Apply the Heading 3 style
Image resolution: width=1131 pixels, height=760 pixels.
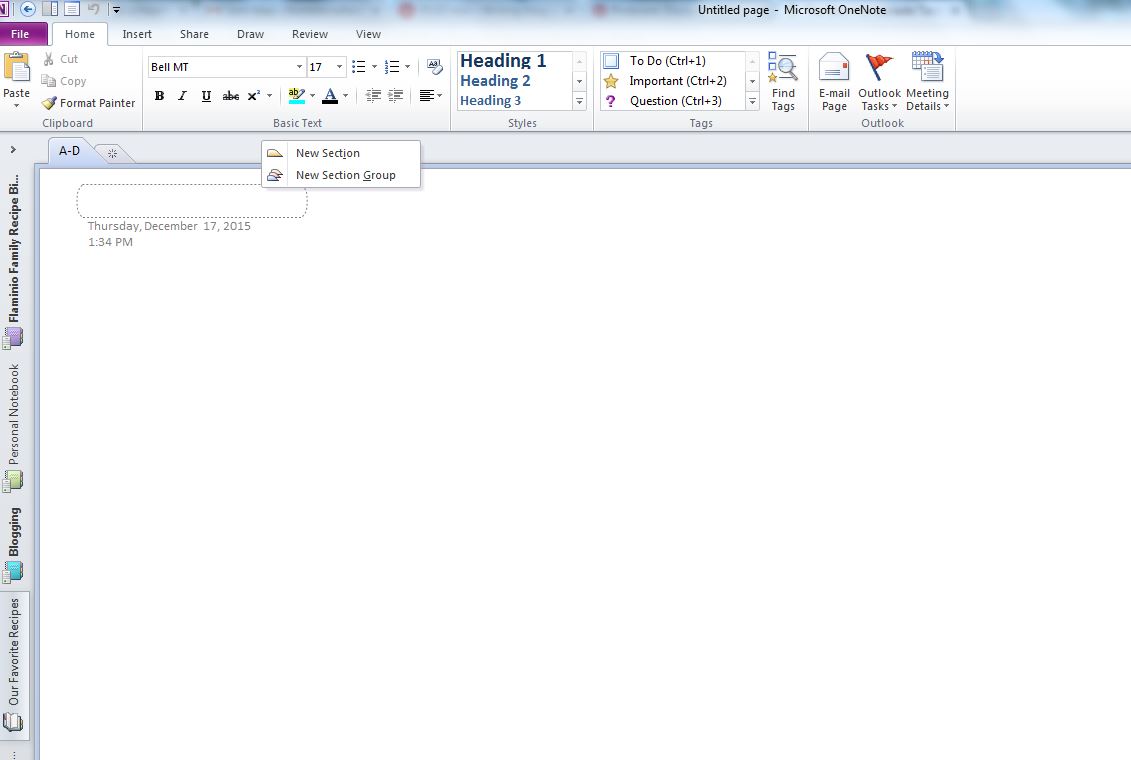(x=490, y=101)
